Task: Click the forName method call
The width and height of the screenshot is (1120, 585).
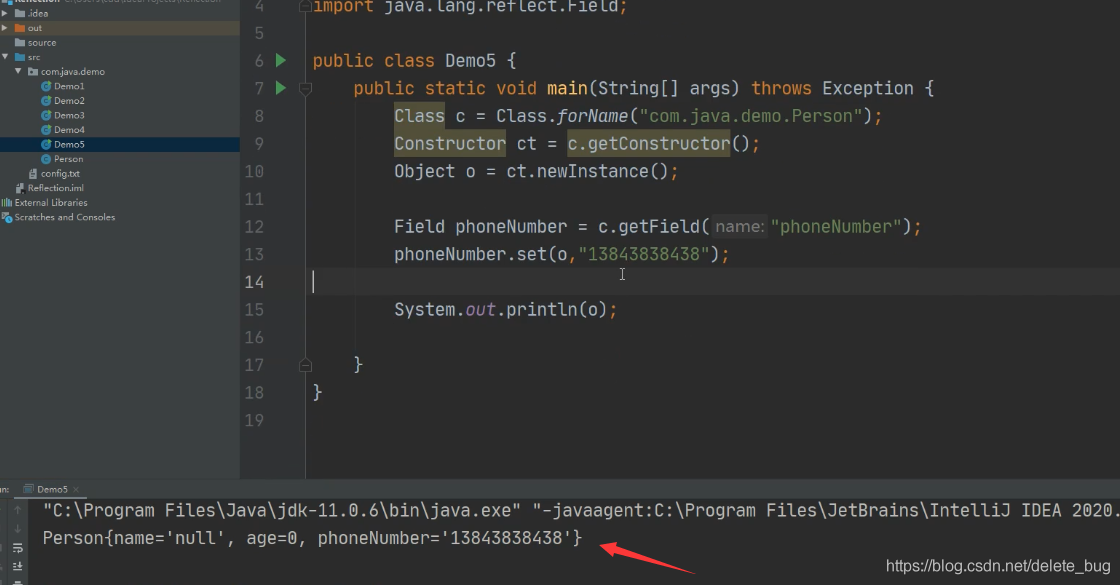Action: click(592, 116)
